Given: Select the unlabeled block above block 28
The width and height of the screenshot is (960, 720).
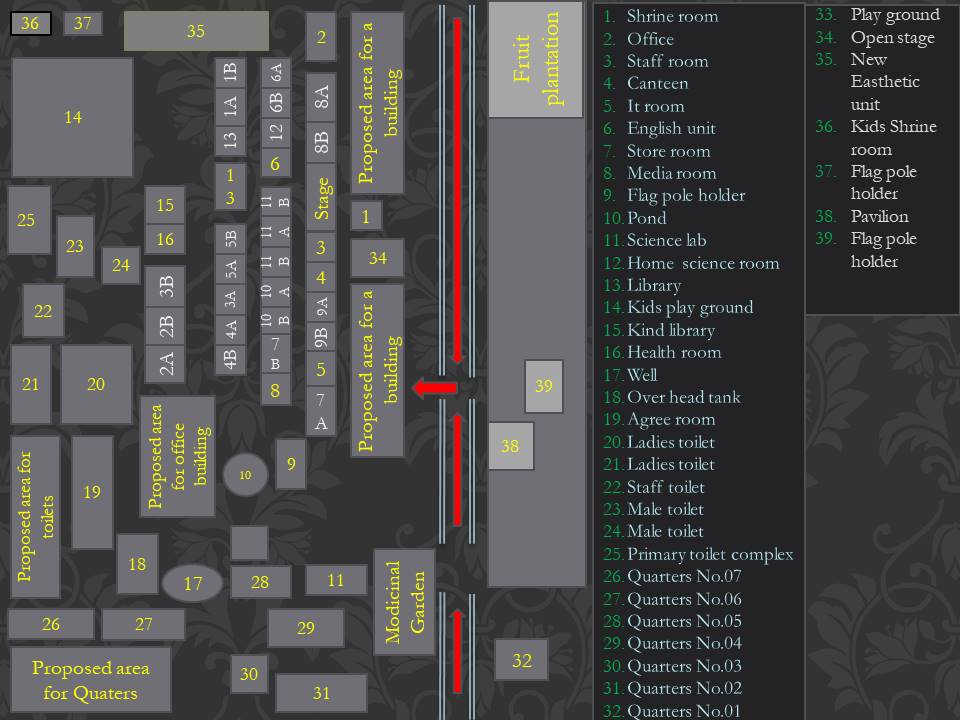Looking at the screenshot, I should (249, 543).
